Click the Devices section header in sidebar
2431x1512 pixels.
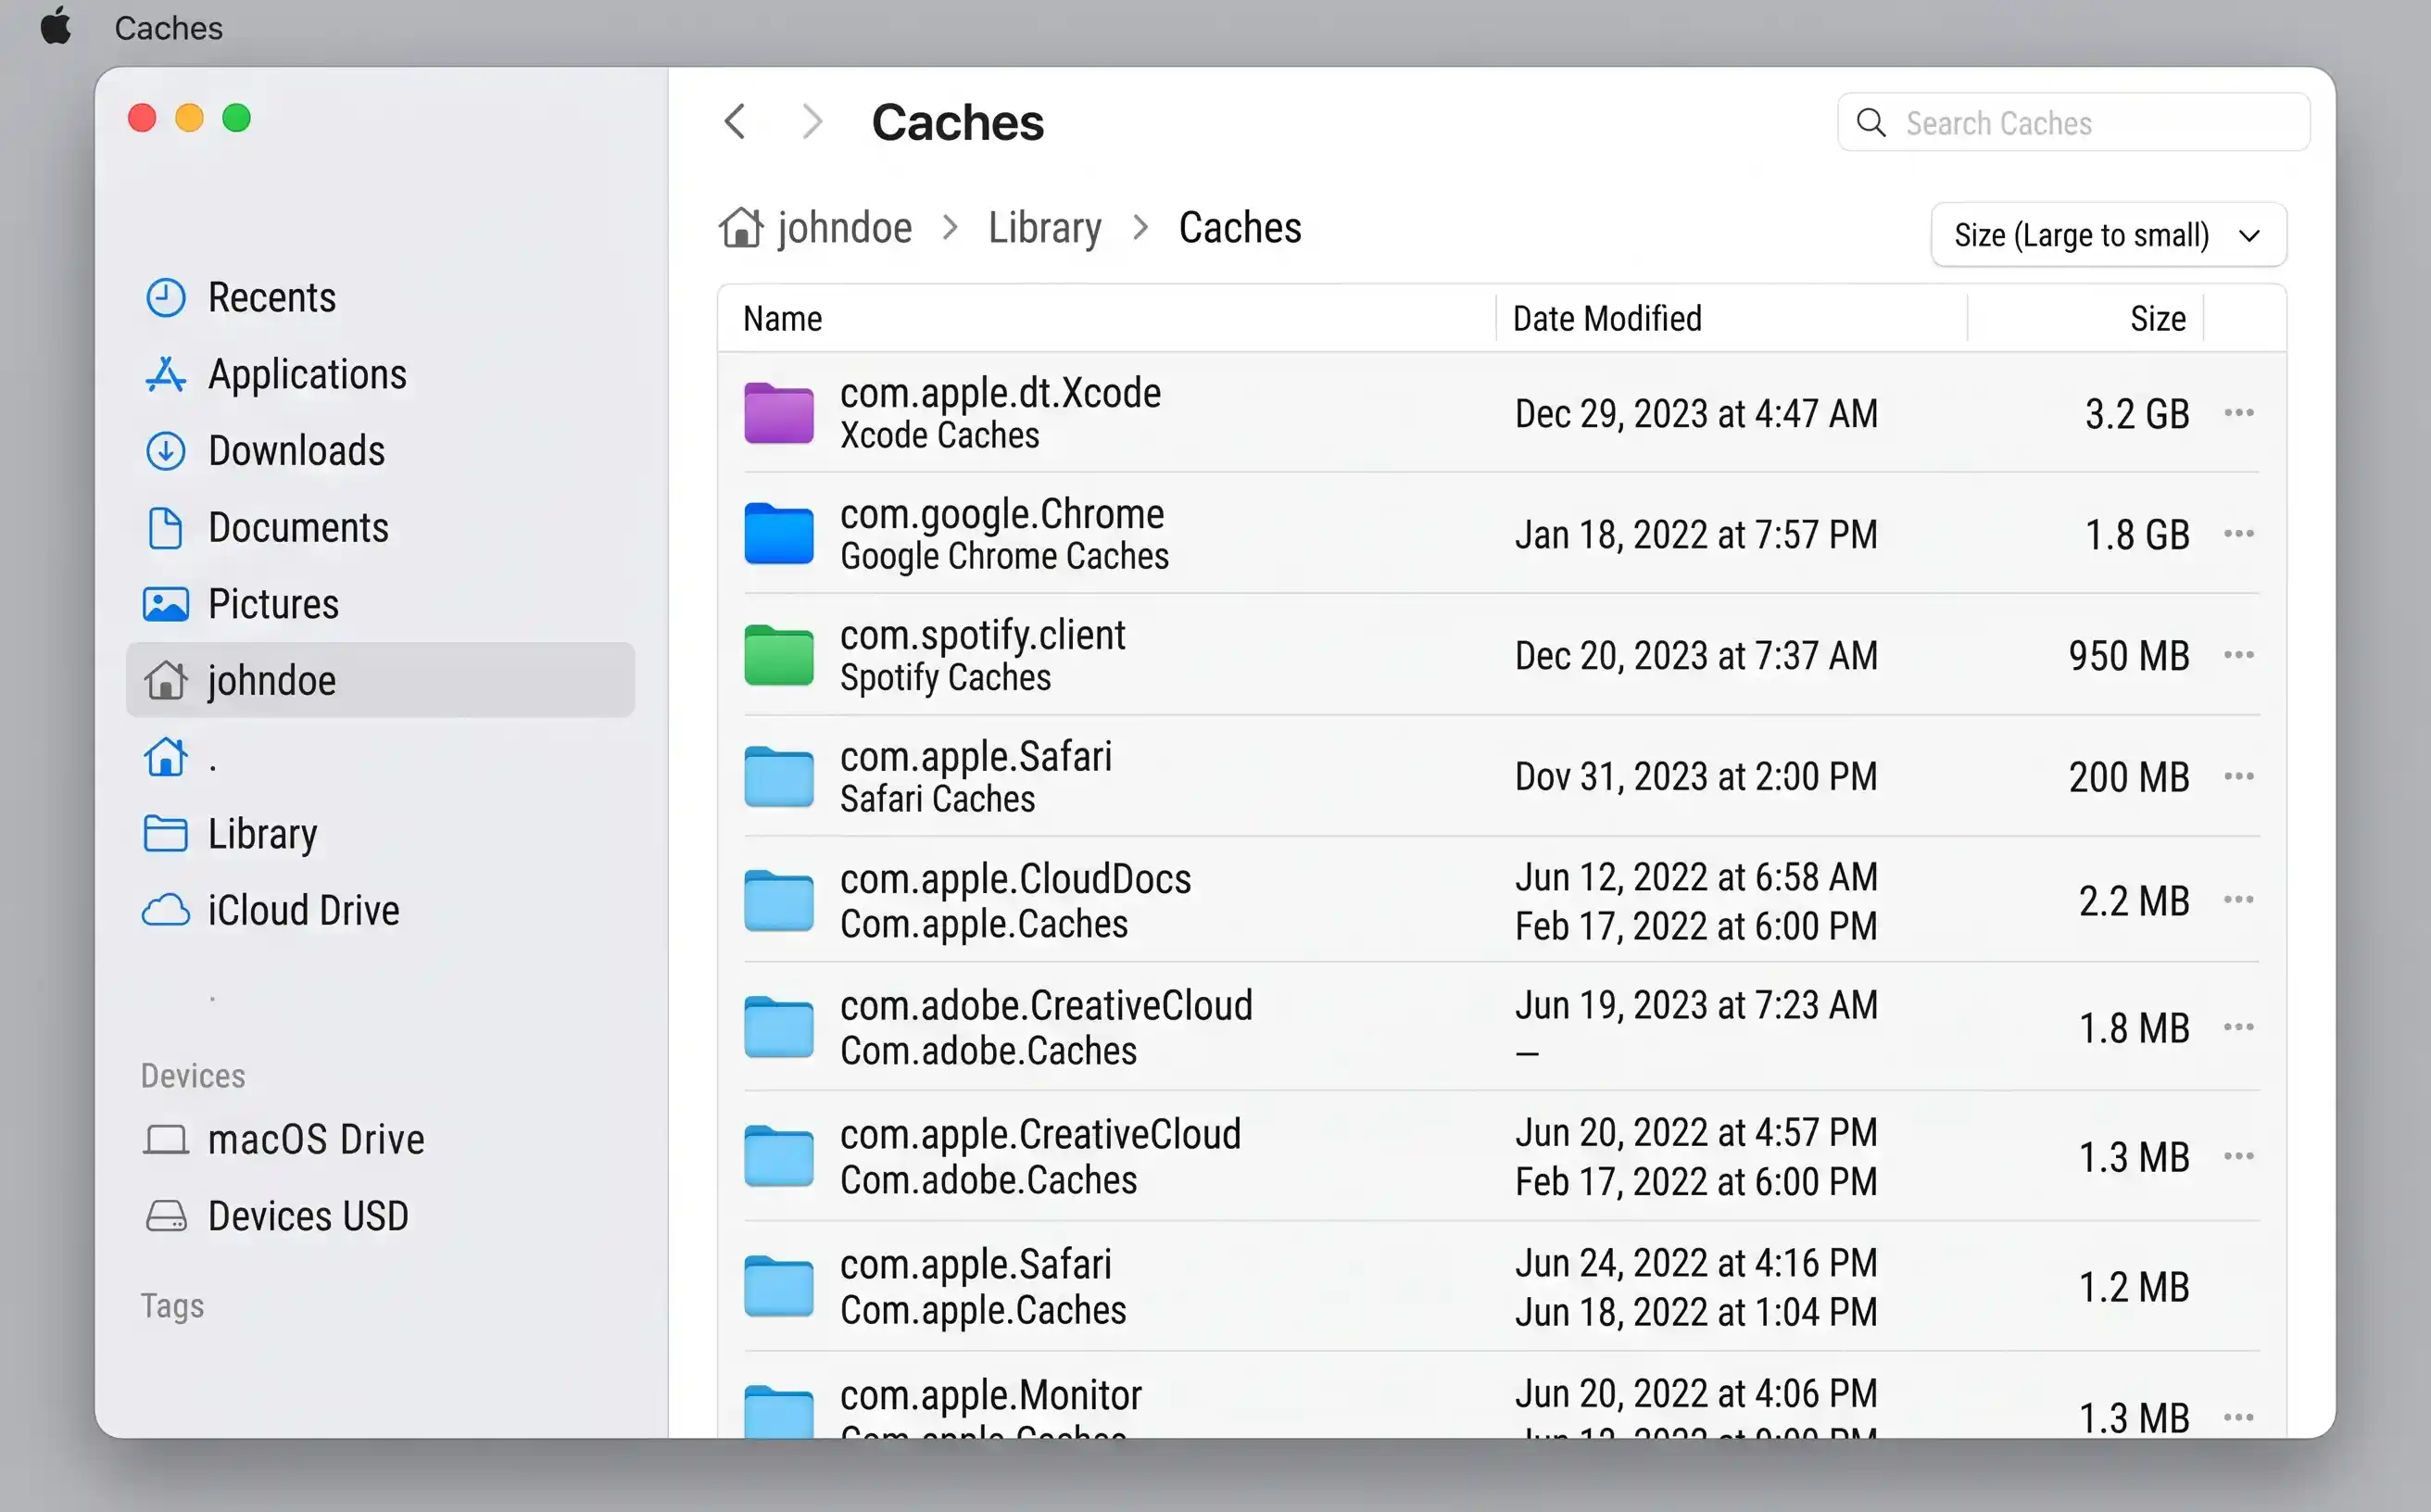[193, 1076]
